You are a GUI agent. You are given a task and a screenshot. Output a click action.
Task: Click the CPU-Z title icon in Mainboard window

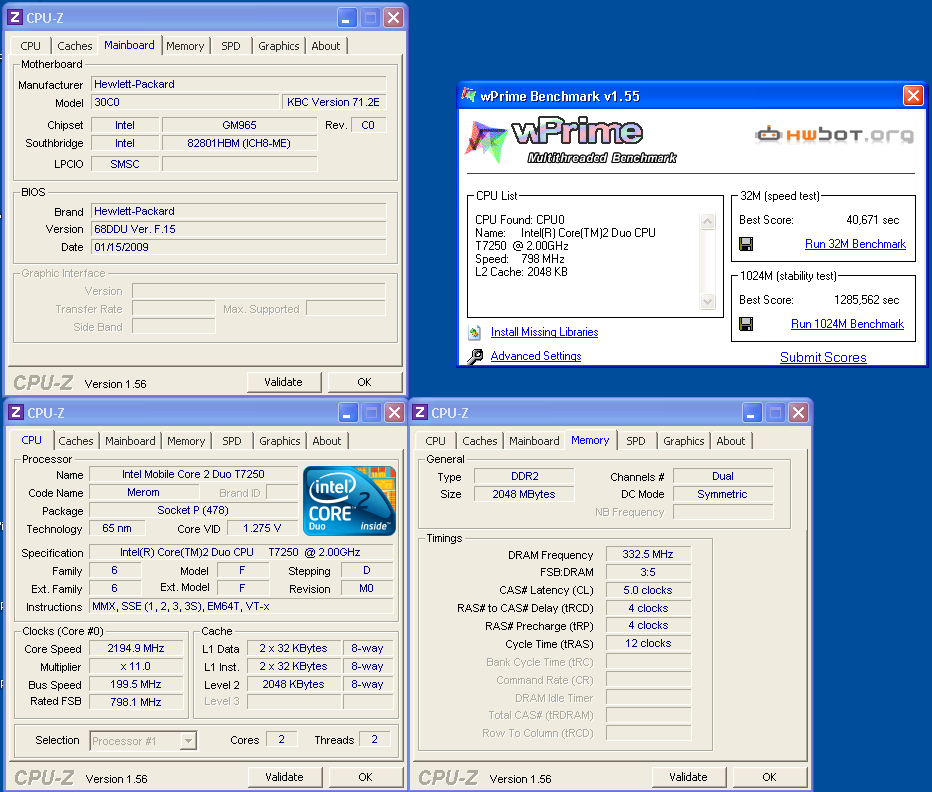tap(15, 17)
